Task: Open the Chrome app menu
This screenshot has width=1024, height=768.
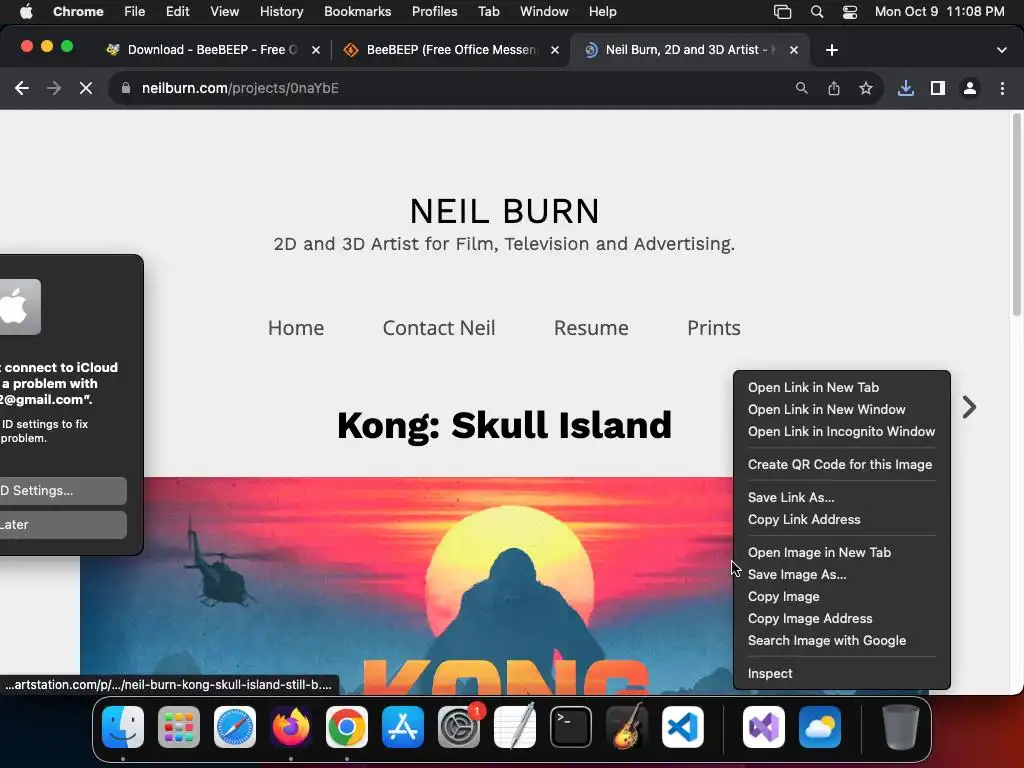Action: coord(78,12)
